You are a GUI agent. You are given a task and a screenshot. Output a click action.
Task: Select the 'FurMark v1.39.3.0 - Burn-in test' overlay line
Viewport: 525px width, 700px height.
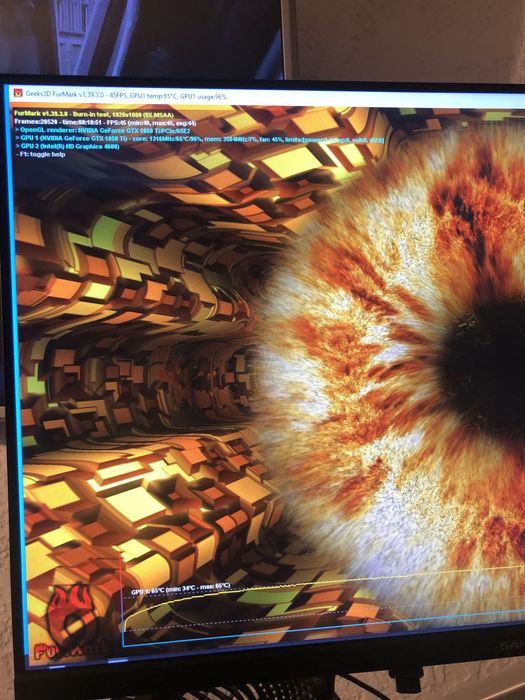(94, 114)
